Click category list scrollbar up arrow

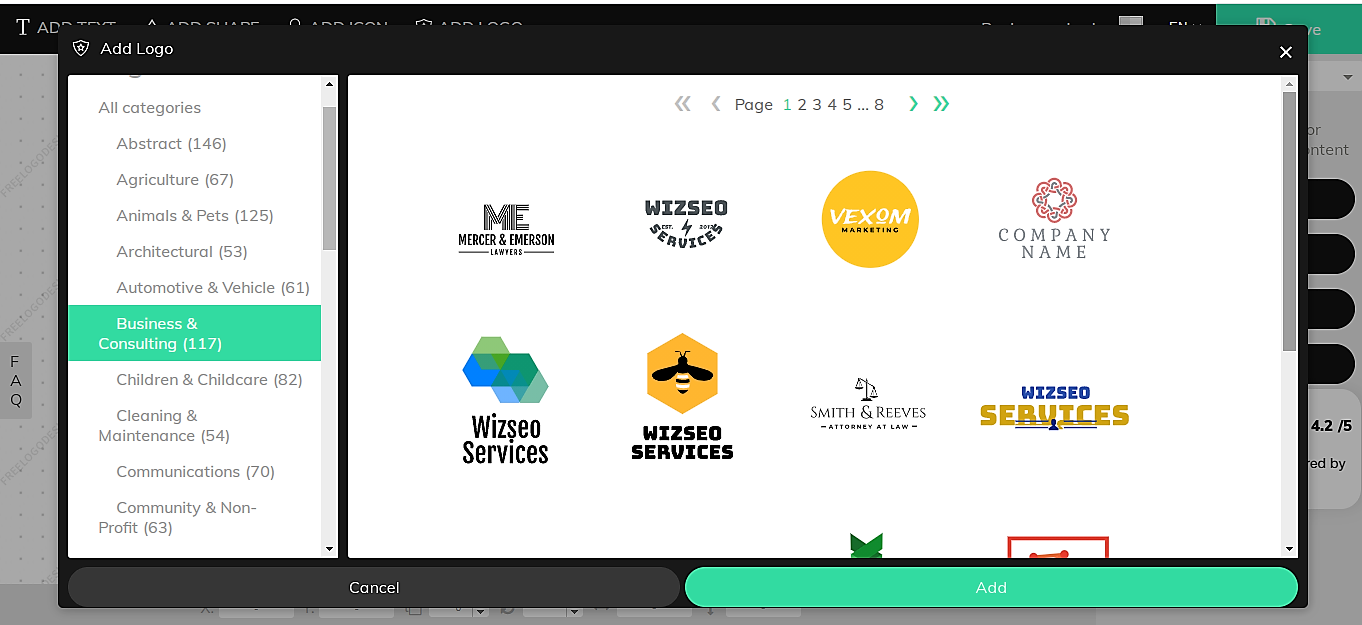[330, 85]
